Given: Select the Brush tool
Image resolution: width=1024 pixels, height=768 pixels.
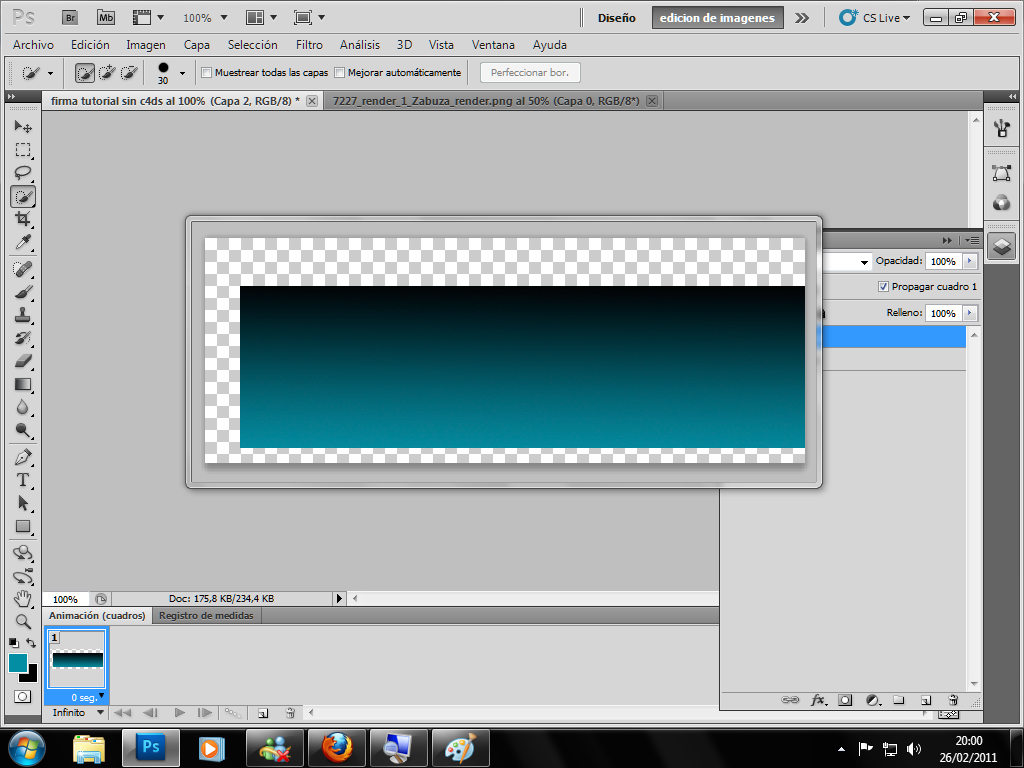Looking at the screenshot, I should pos(23,292).
